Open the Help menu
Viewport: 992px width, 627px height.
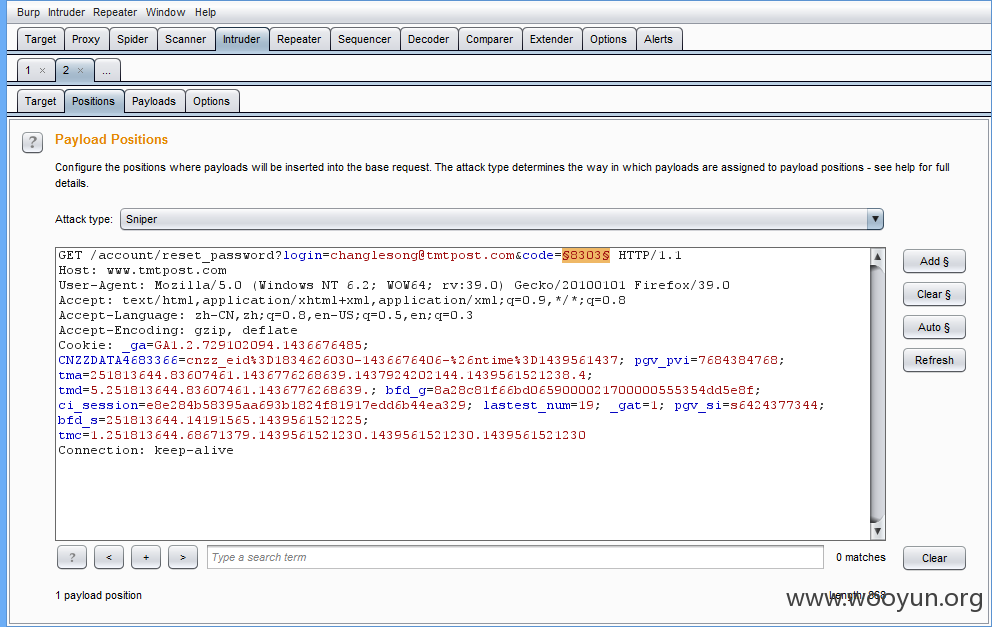pos(205,12)
